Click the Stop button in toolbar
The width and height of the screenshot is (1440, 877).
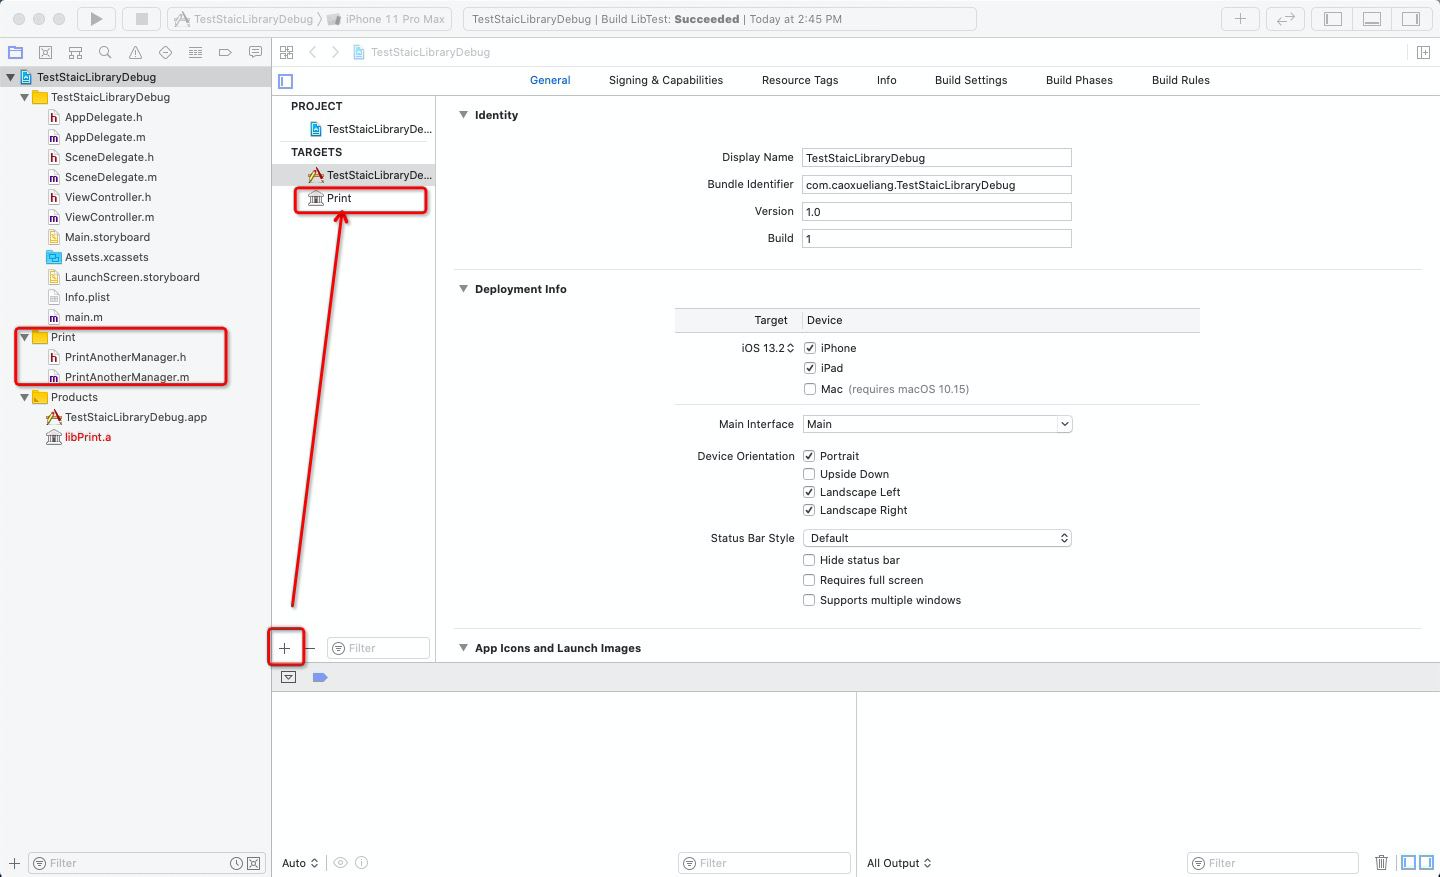[141, 19]
